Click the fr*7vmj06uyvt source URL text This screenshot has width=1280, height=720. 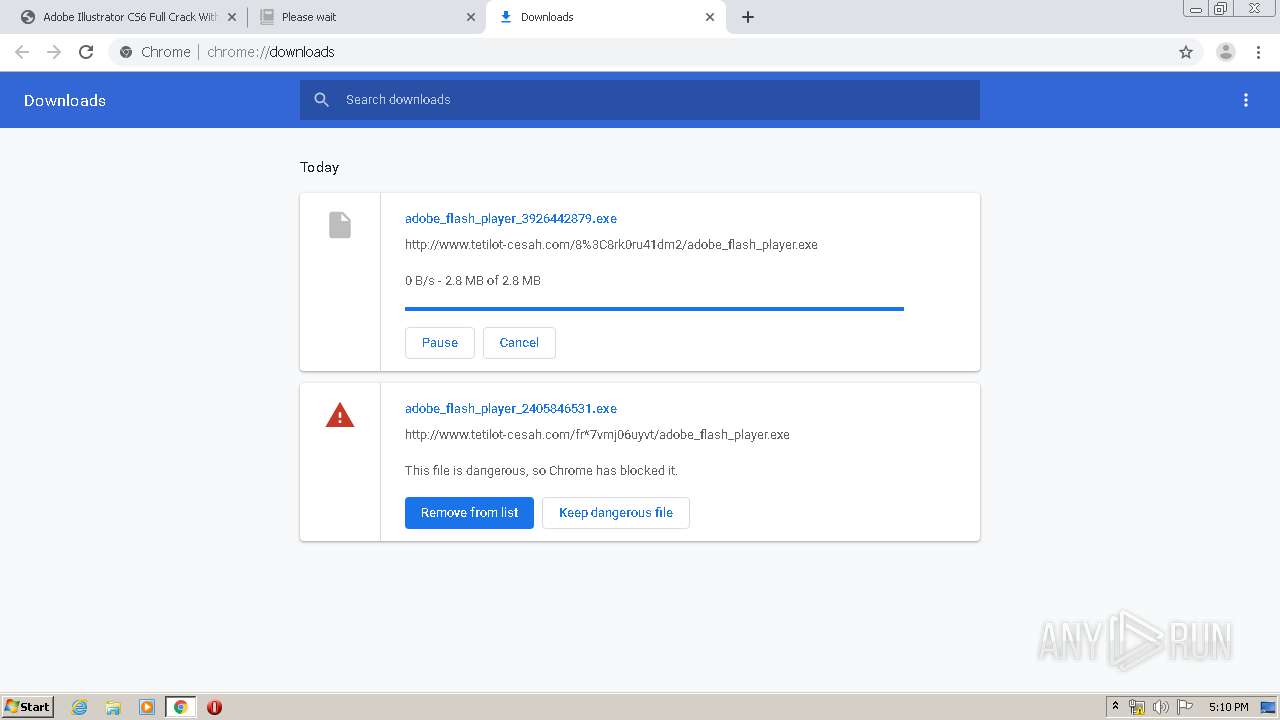pyautogui.click(x=597, y=434)
